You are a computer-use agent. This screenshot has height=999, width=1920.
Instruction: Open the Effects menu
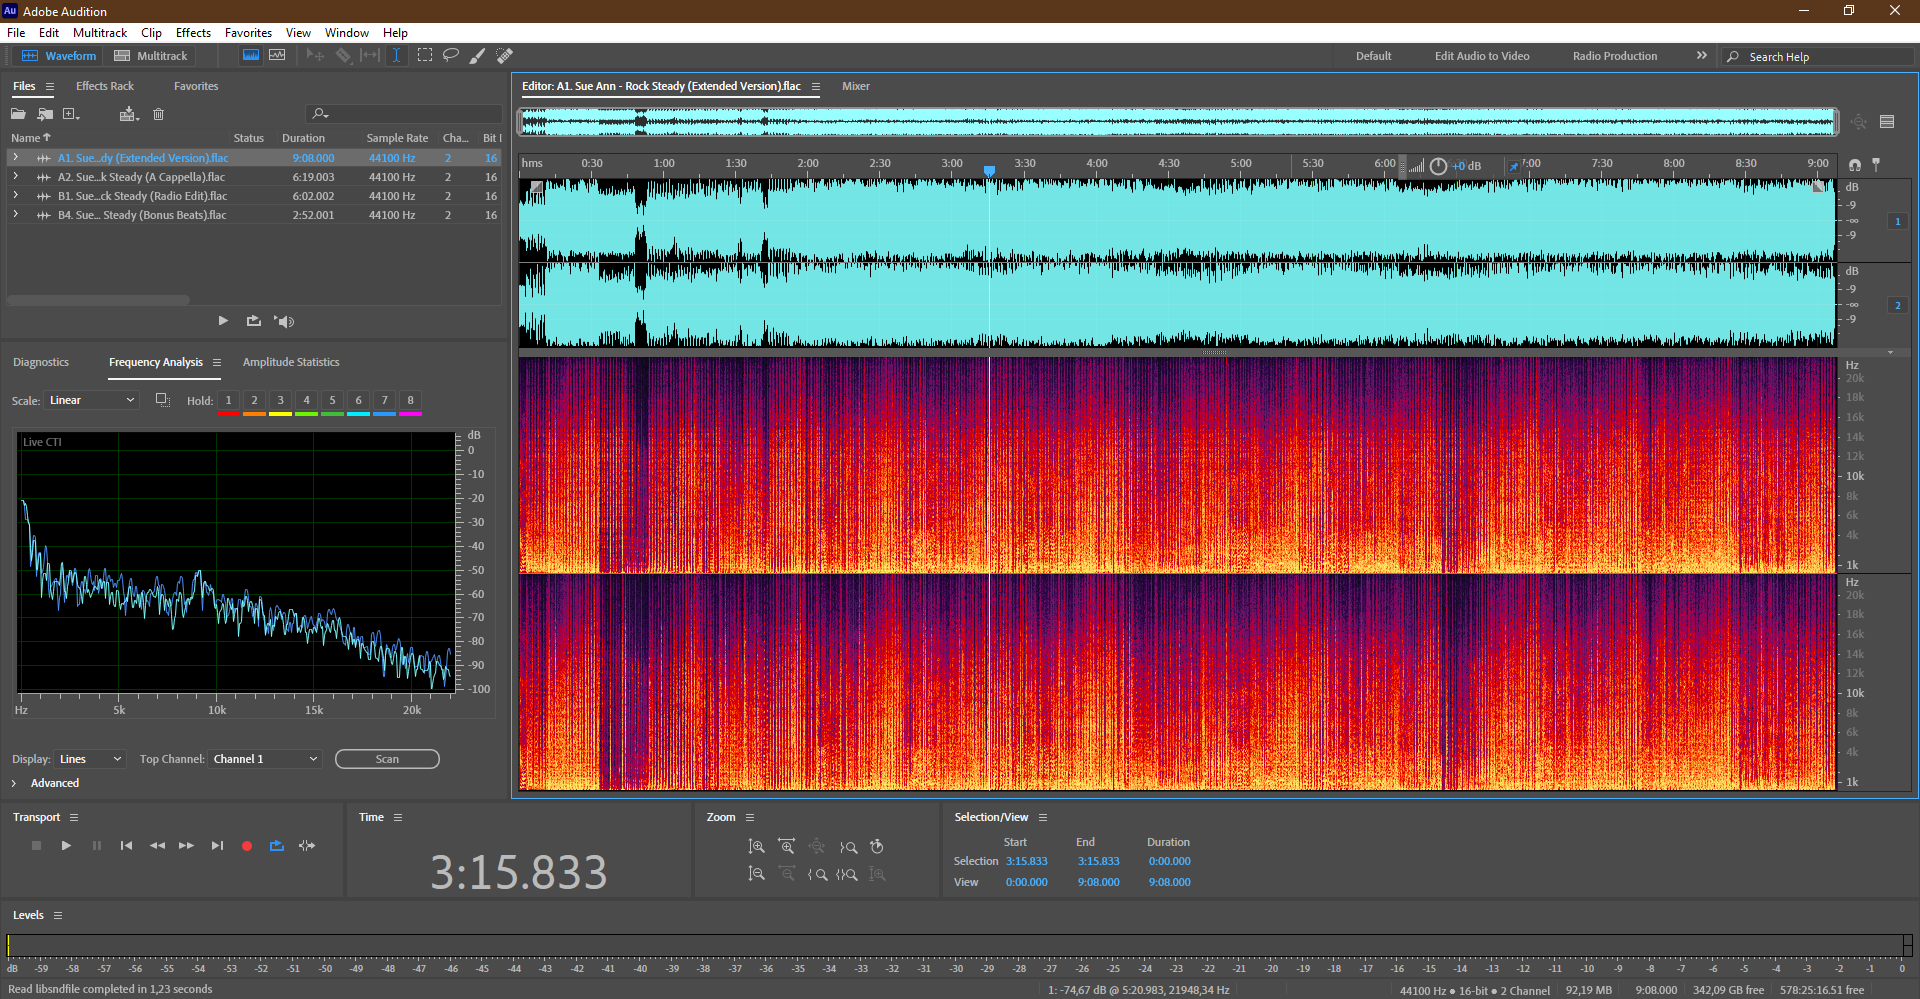(193, 32)
